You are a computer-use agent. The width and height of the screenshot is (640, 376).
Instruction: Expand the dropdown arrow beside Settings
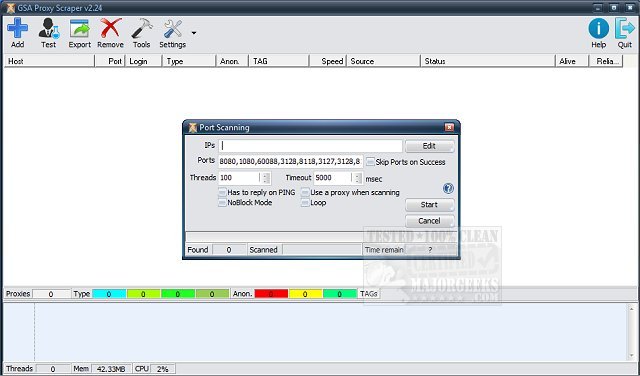click(194, 33)
